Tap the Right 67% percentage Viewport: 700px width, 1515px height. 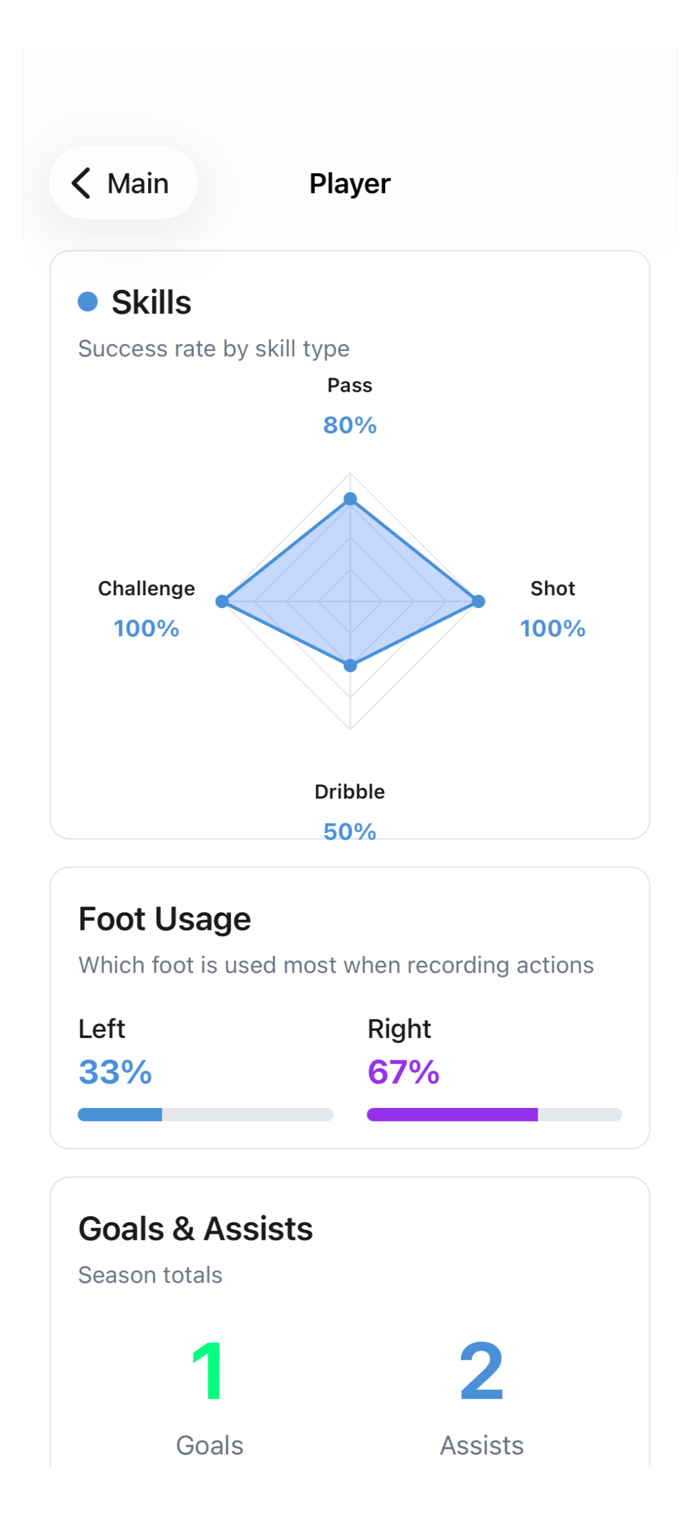[x=404, y=1072]
